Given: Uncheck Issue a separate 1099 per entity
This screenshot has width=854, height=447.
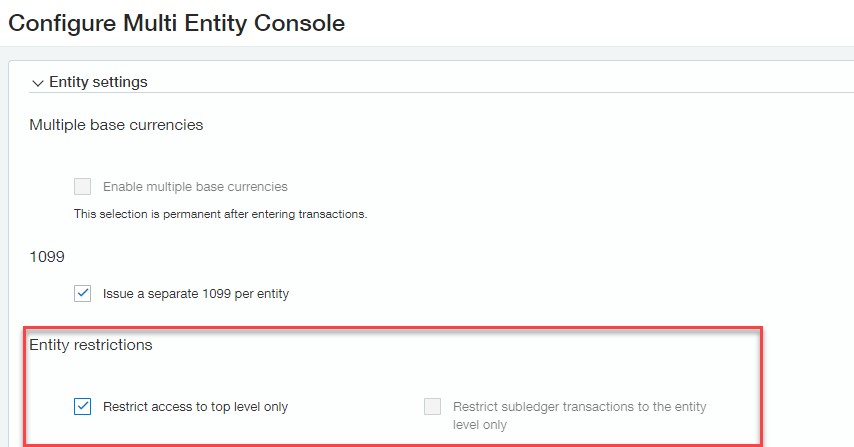Looking at the screenshot, I should [x=83, y=294].
